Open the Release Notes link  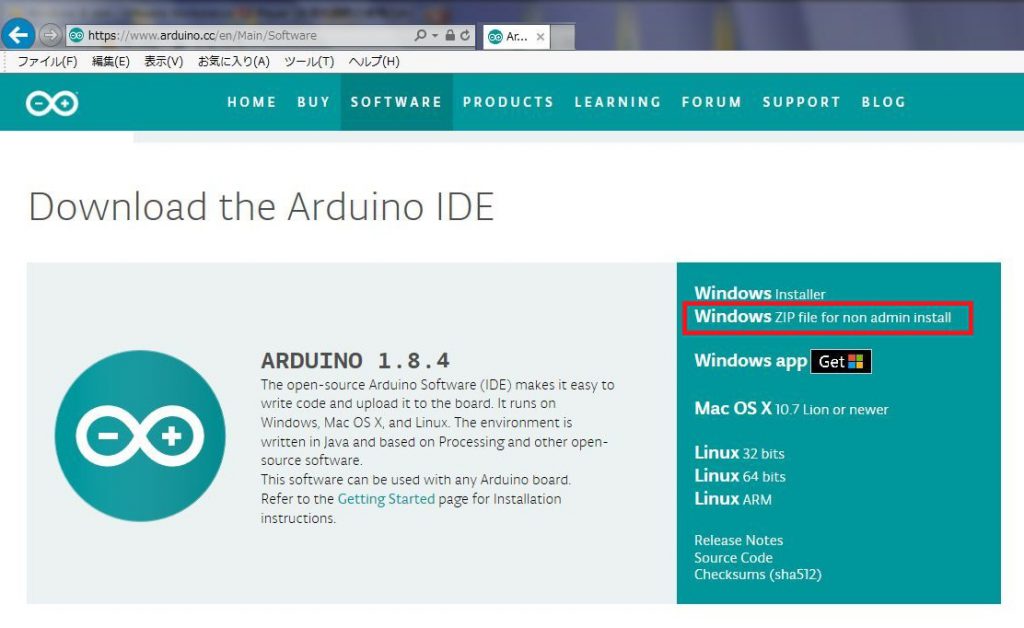739,540
